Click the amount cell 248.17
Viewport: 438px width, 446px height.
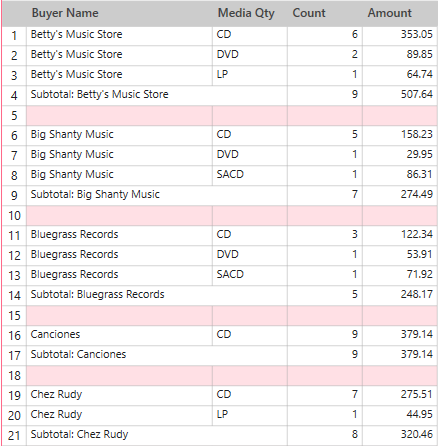(400, 296)
